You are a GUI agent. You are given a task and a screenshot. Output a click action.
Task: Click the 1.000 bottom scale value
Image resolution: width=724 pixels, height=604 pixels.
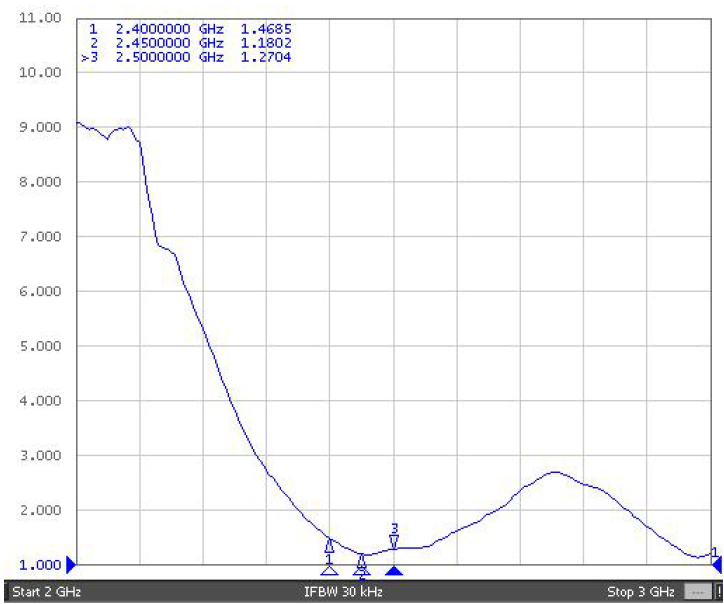point(40,565)
